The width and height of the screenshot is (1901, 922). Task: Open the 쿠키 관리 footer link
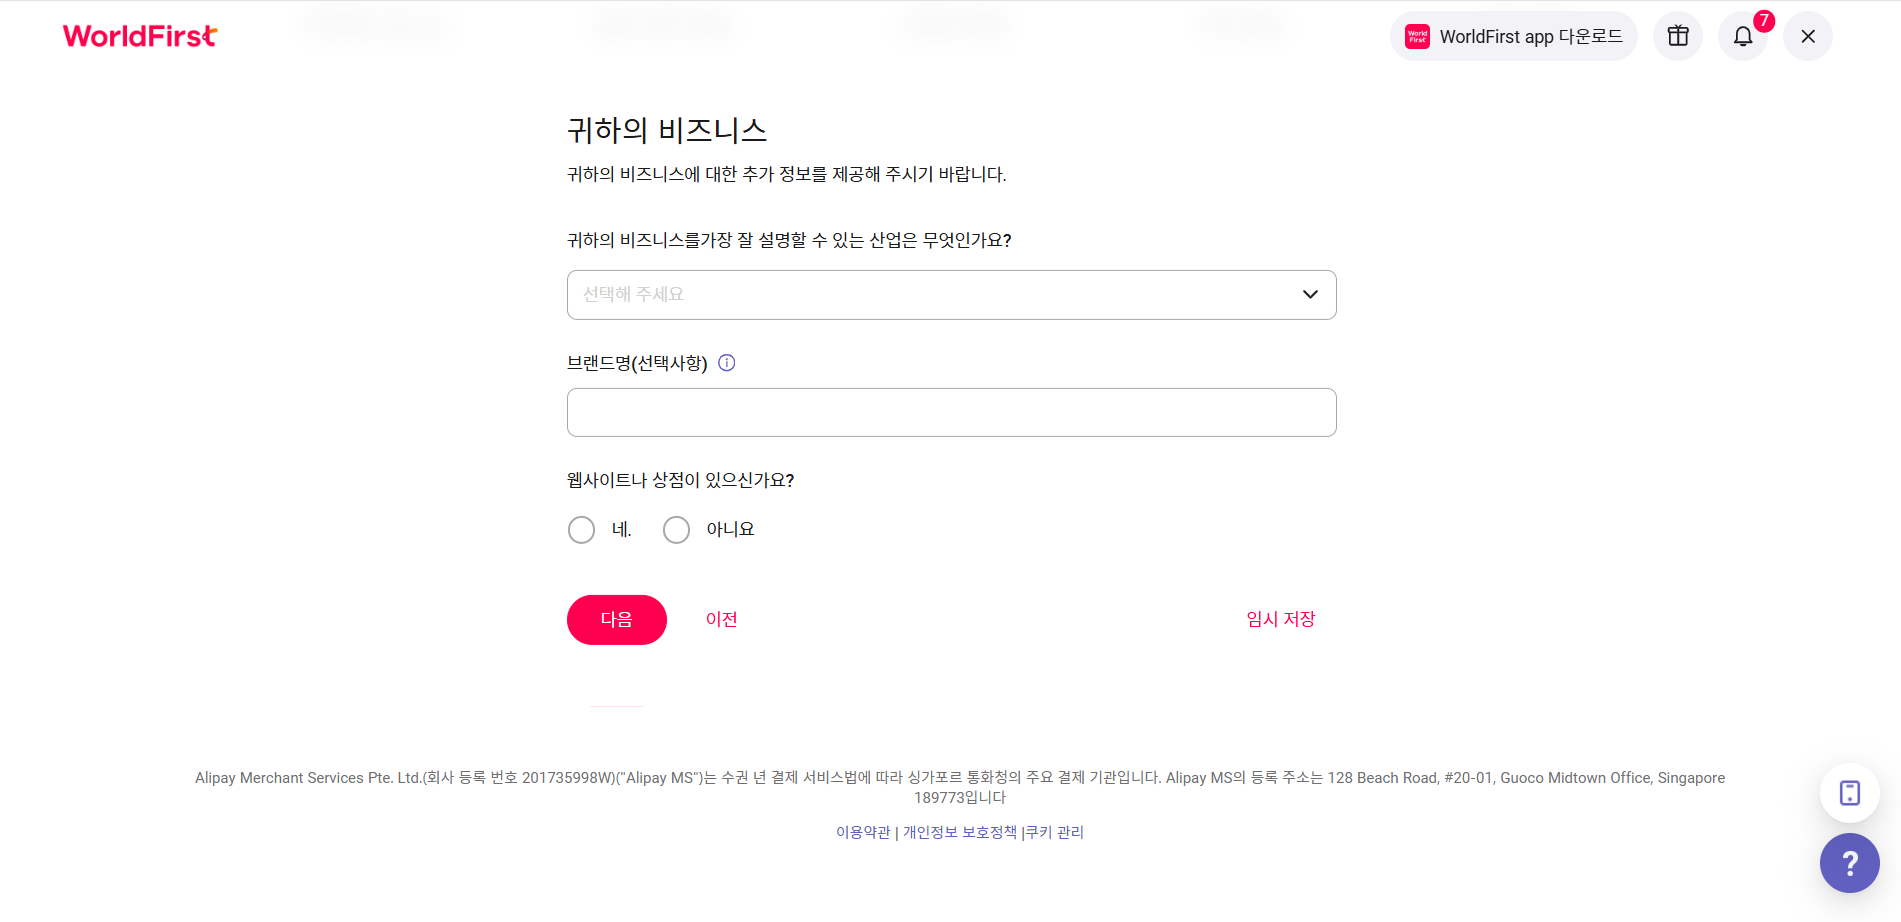click(x=1055, y=832)
